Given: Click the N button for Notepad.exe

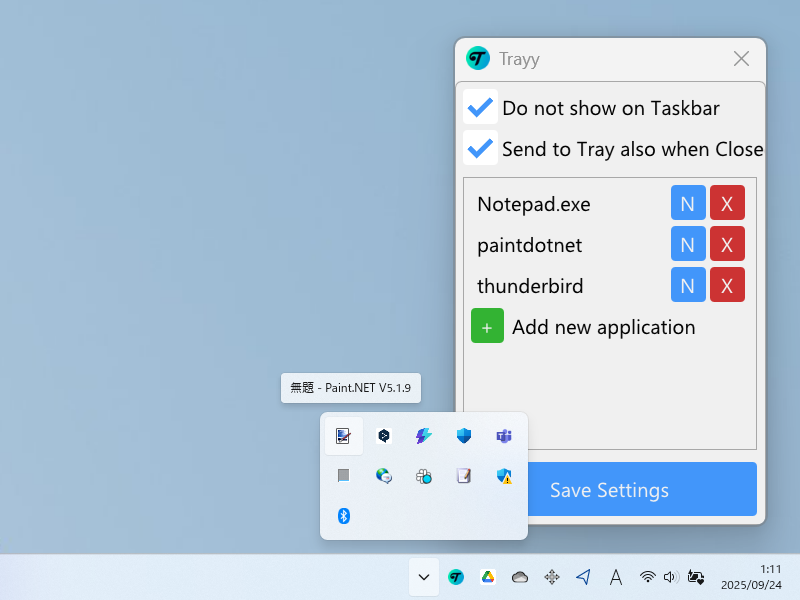Looking at the screenshot, I should [688, 203].
